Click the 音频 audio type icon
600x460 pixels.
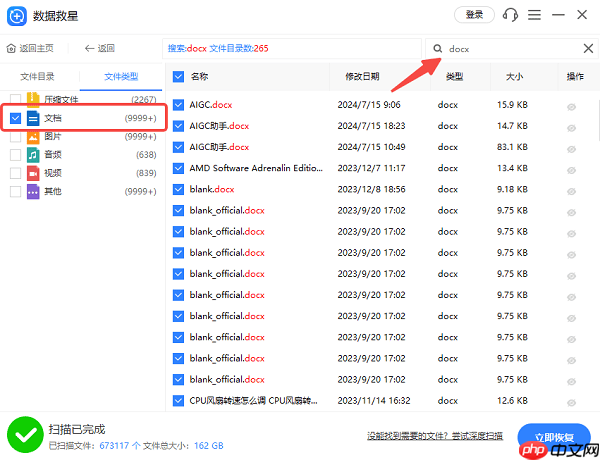click(33, 155)
